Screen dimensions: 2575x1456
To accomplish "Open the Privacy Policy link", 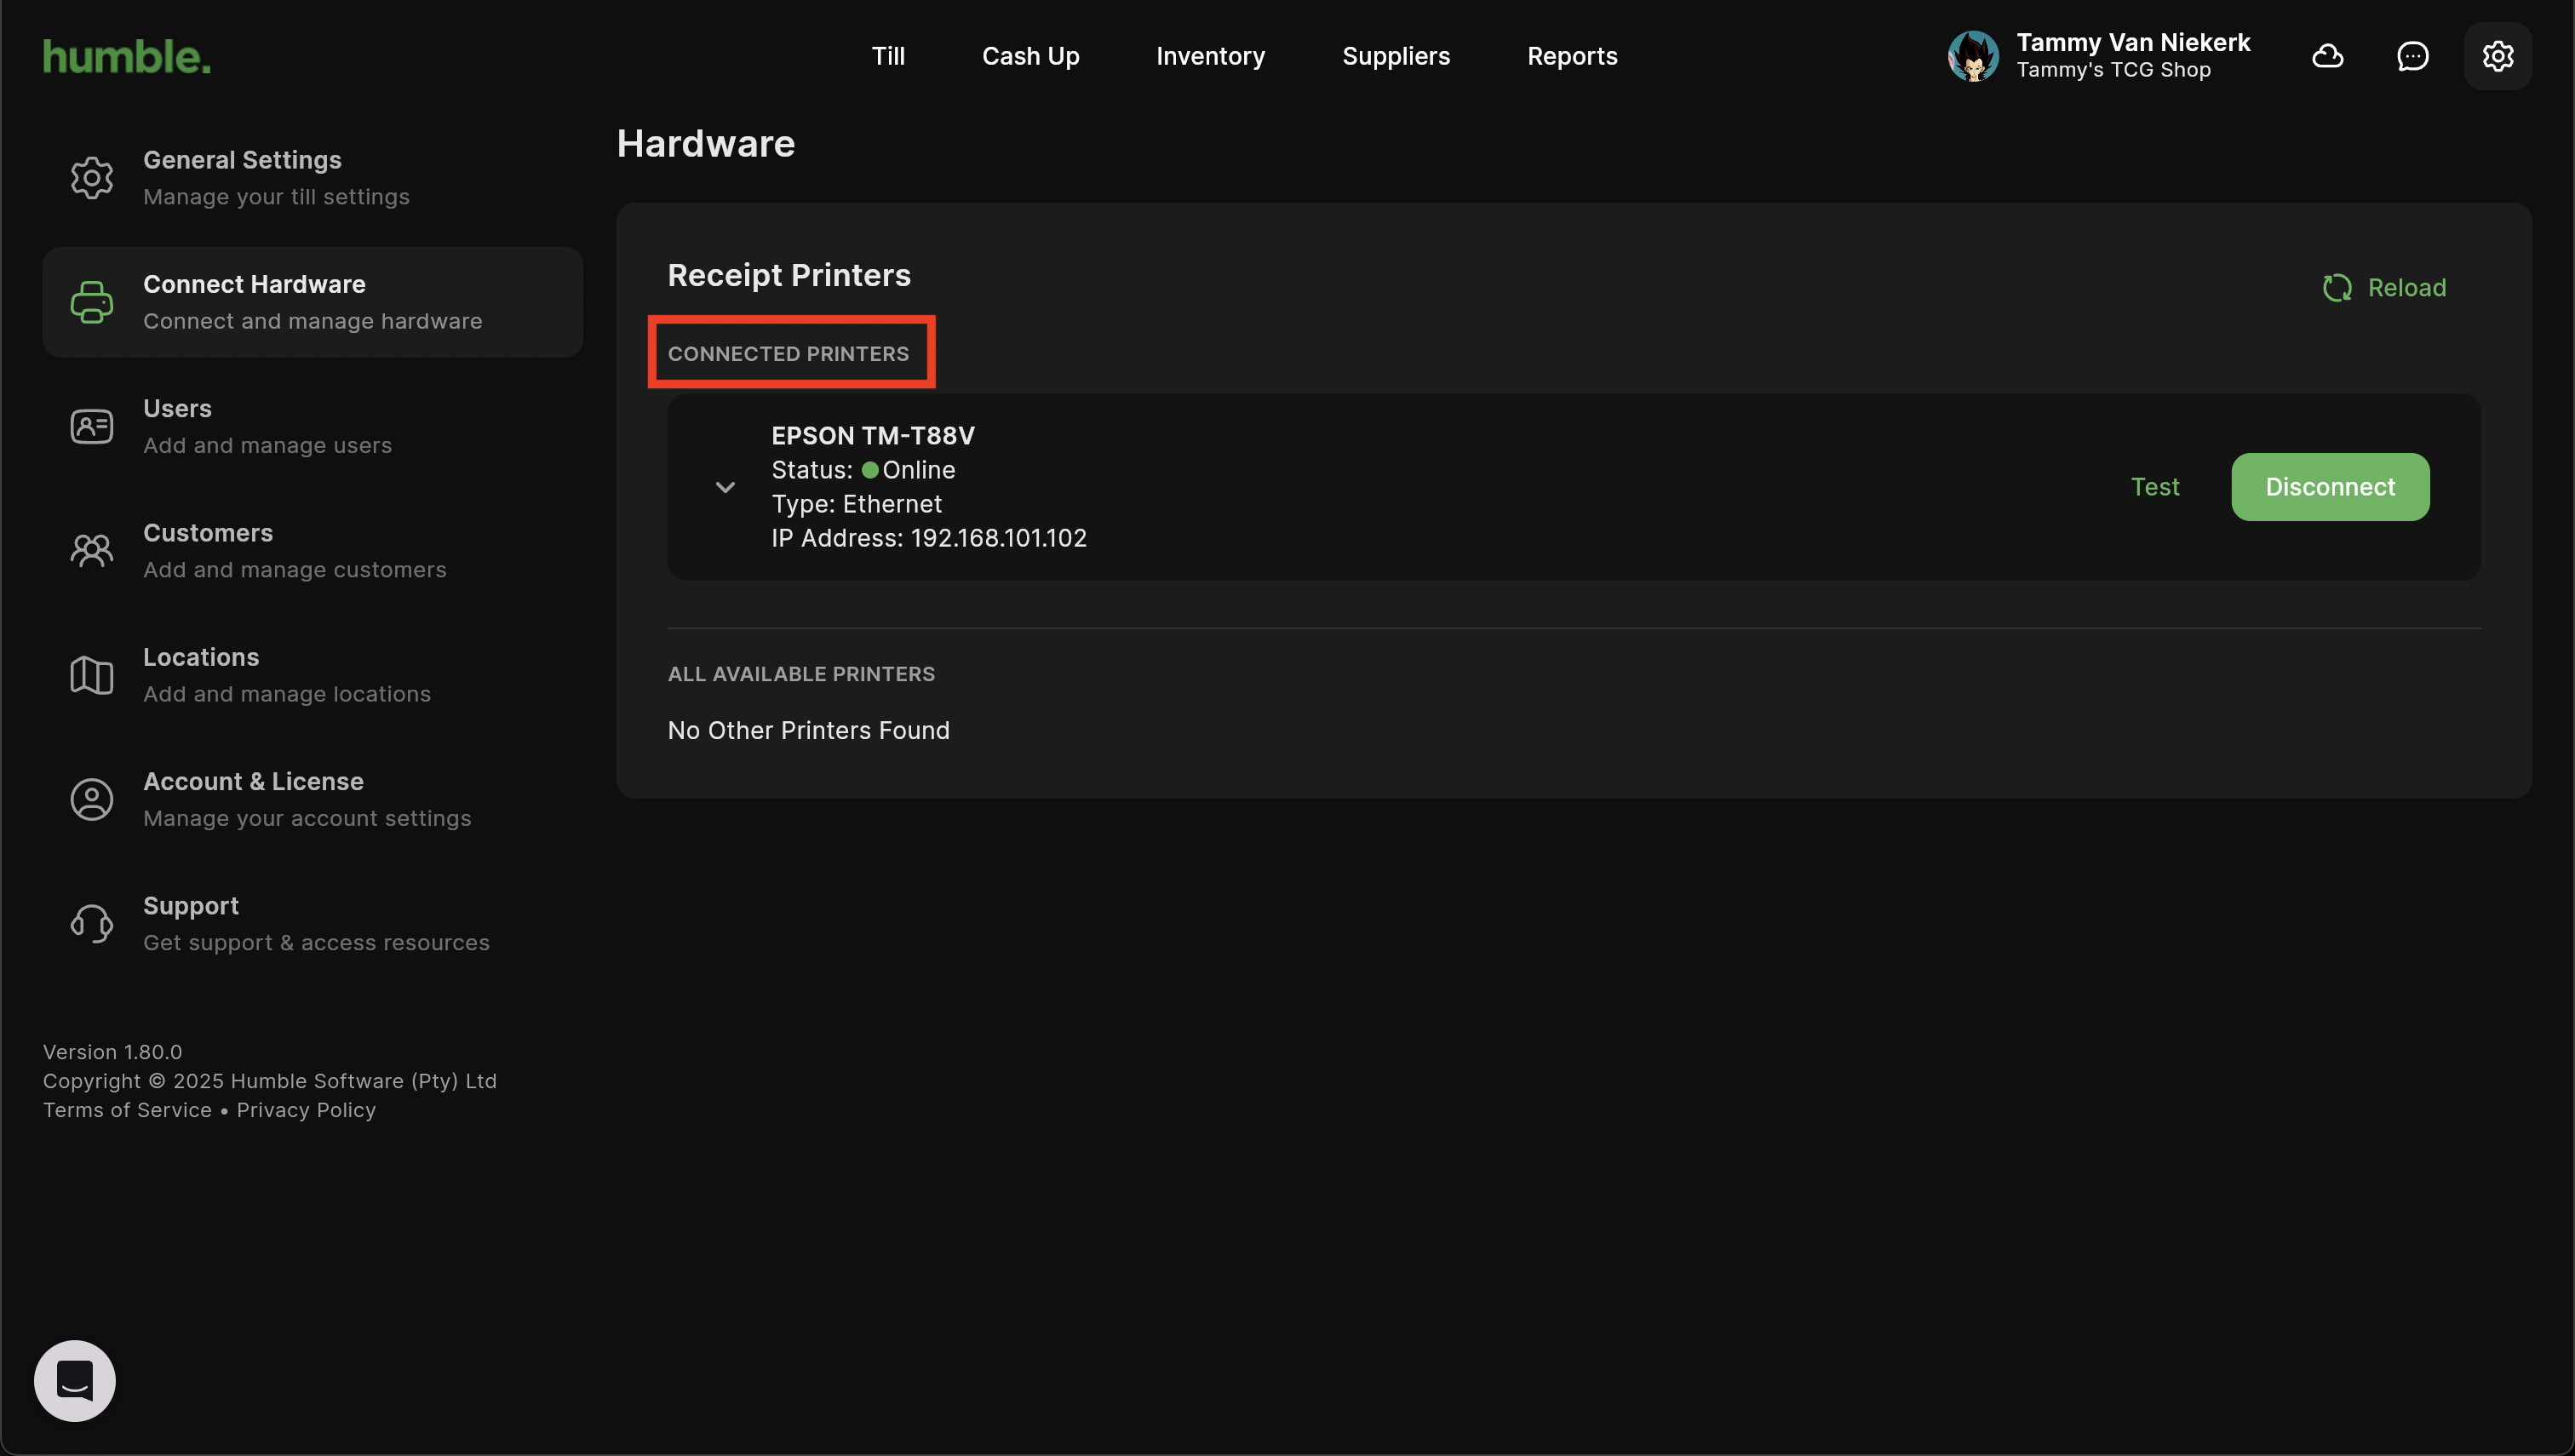I will click(306, 1110).
